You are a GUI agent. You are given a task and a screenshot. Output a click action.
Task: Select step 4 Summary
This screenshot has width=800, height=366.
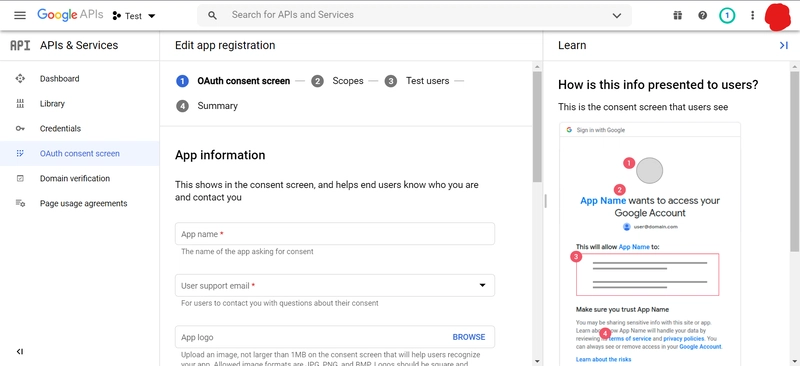click(207, 106)
